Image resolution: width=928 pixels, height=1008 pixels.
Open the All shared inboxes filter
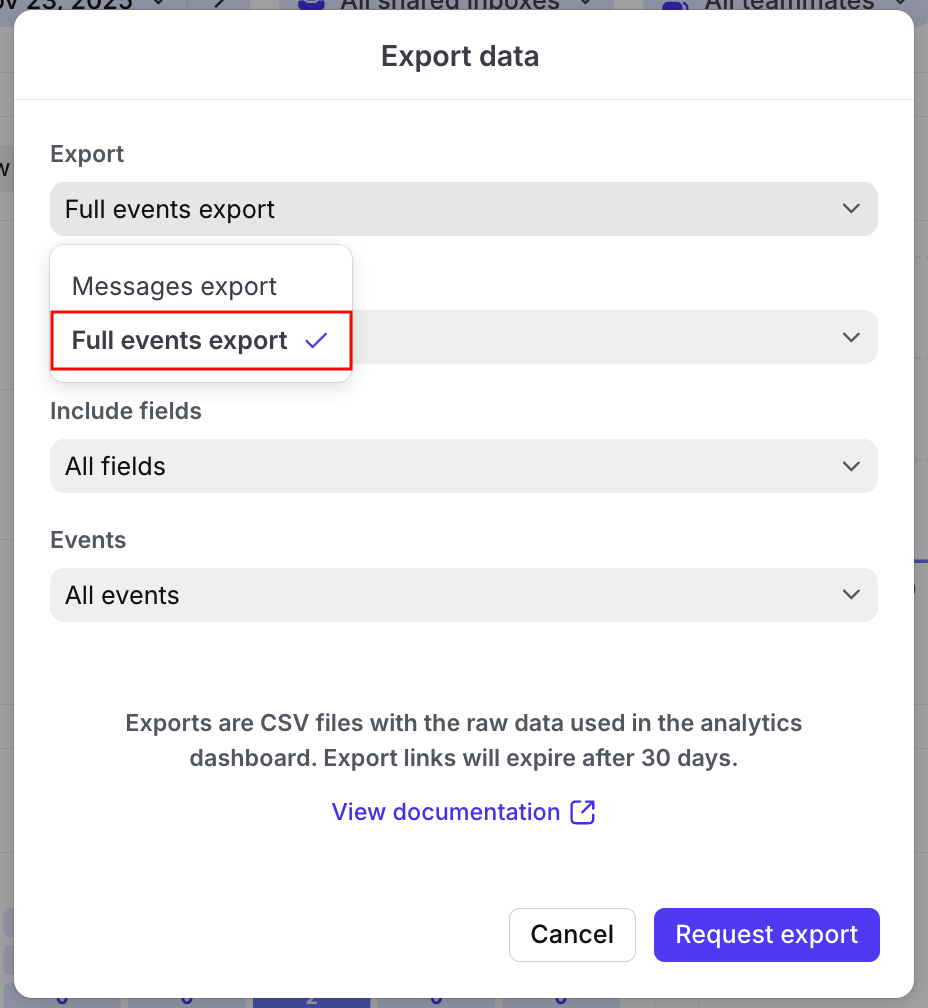[450, 5]
